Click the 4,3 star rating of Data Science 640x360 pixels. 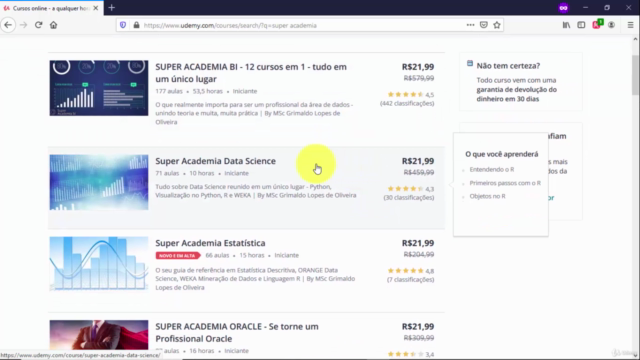pyautogui.click(x=411, y=189)
